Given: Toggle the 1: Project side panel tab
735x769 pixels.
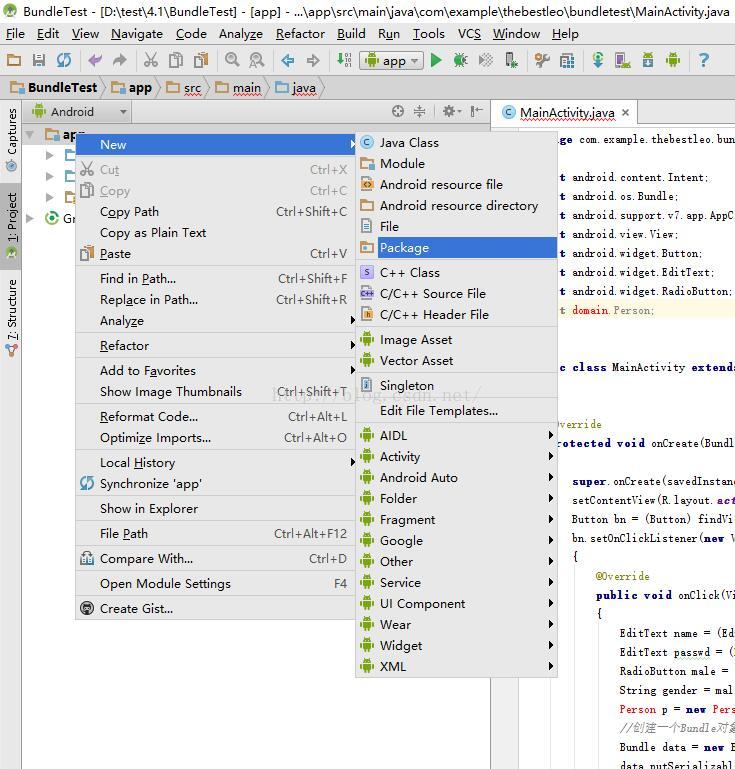Looking at the screenshot, I should click(11, 226).
